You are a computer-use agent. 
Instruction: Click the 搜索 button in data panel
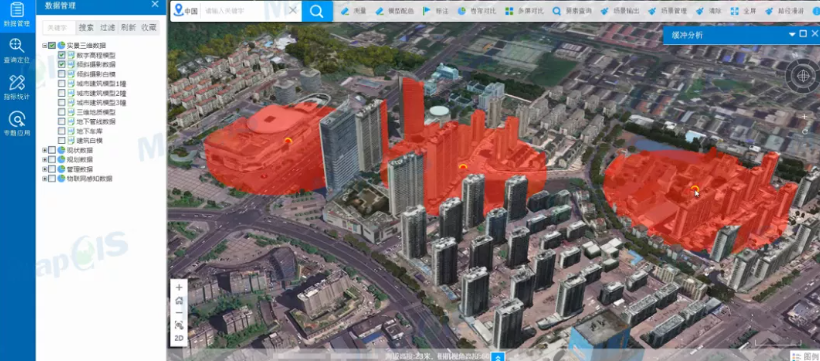tap(86, 28)
